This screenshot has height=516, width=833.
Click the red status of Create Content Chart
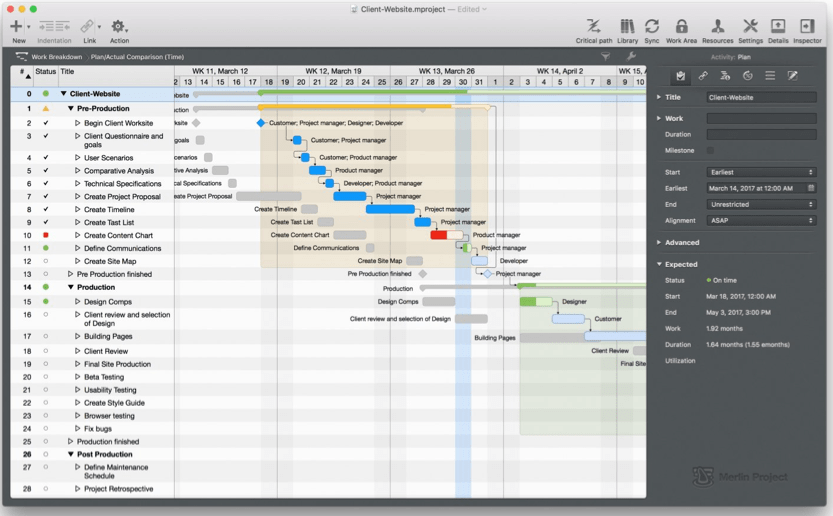(46, 235)
